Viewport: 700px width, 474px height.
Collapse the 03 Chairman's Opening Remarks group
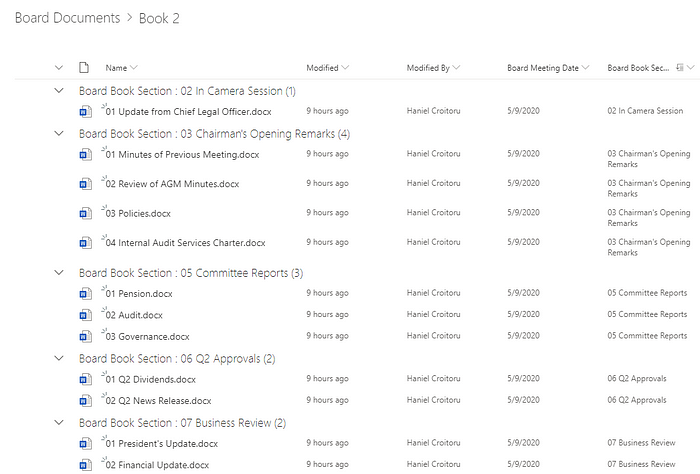tap(58, 133)
